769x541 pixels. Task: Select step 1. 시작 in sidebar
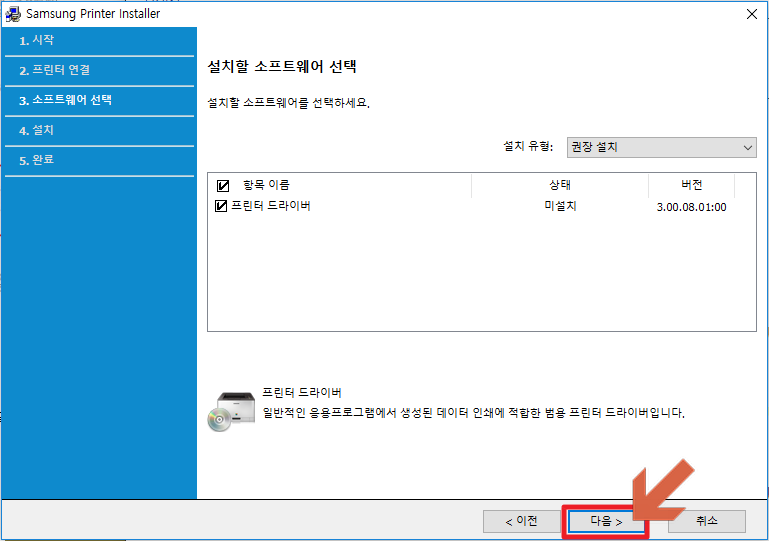tap(37, 40)
